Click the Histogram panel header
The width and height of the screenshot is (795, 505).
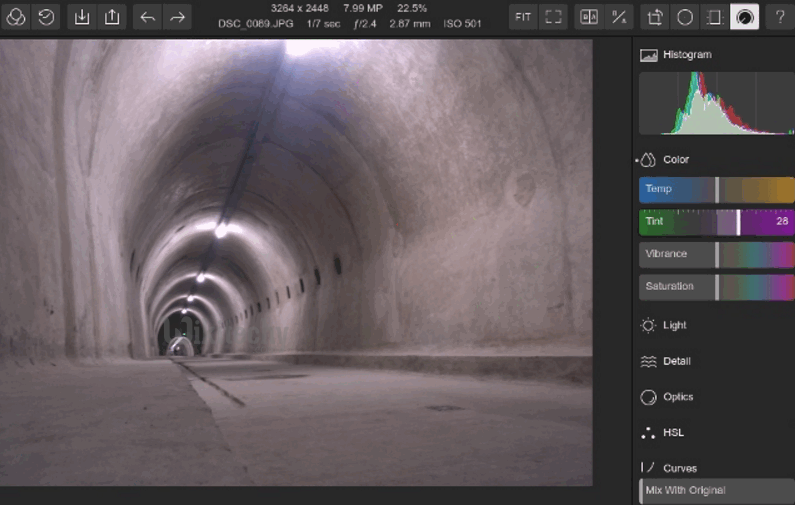coord(687,55)
